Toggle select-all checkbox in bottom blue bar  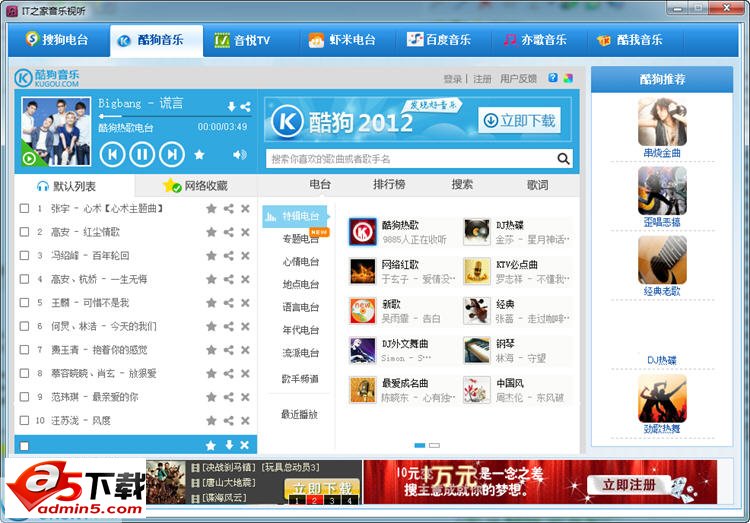click(24, 446)
